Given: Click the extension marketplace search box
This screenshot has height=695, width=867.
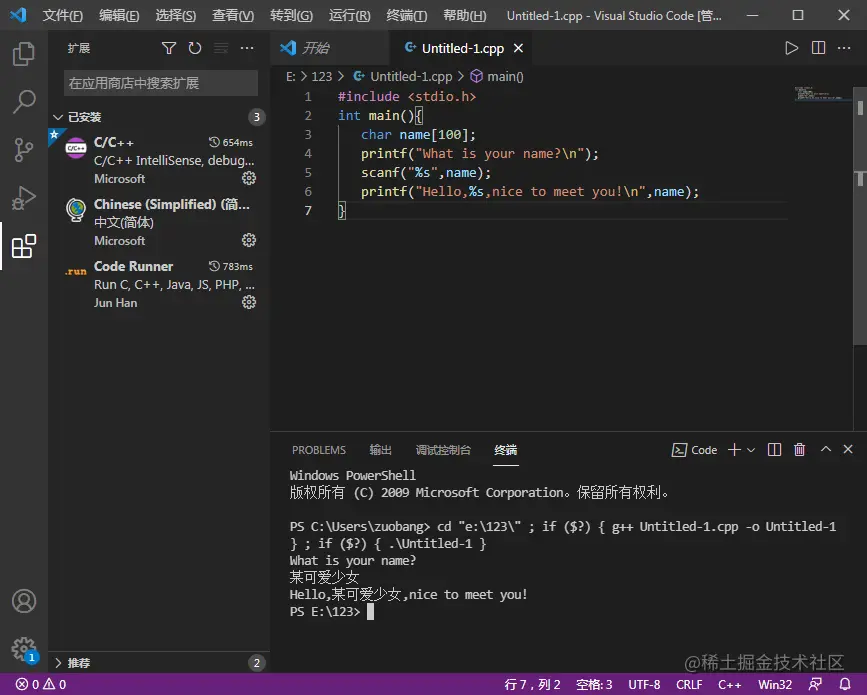Looking at the screenshot, I should coord(160,83).
